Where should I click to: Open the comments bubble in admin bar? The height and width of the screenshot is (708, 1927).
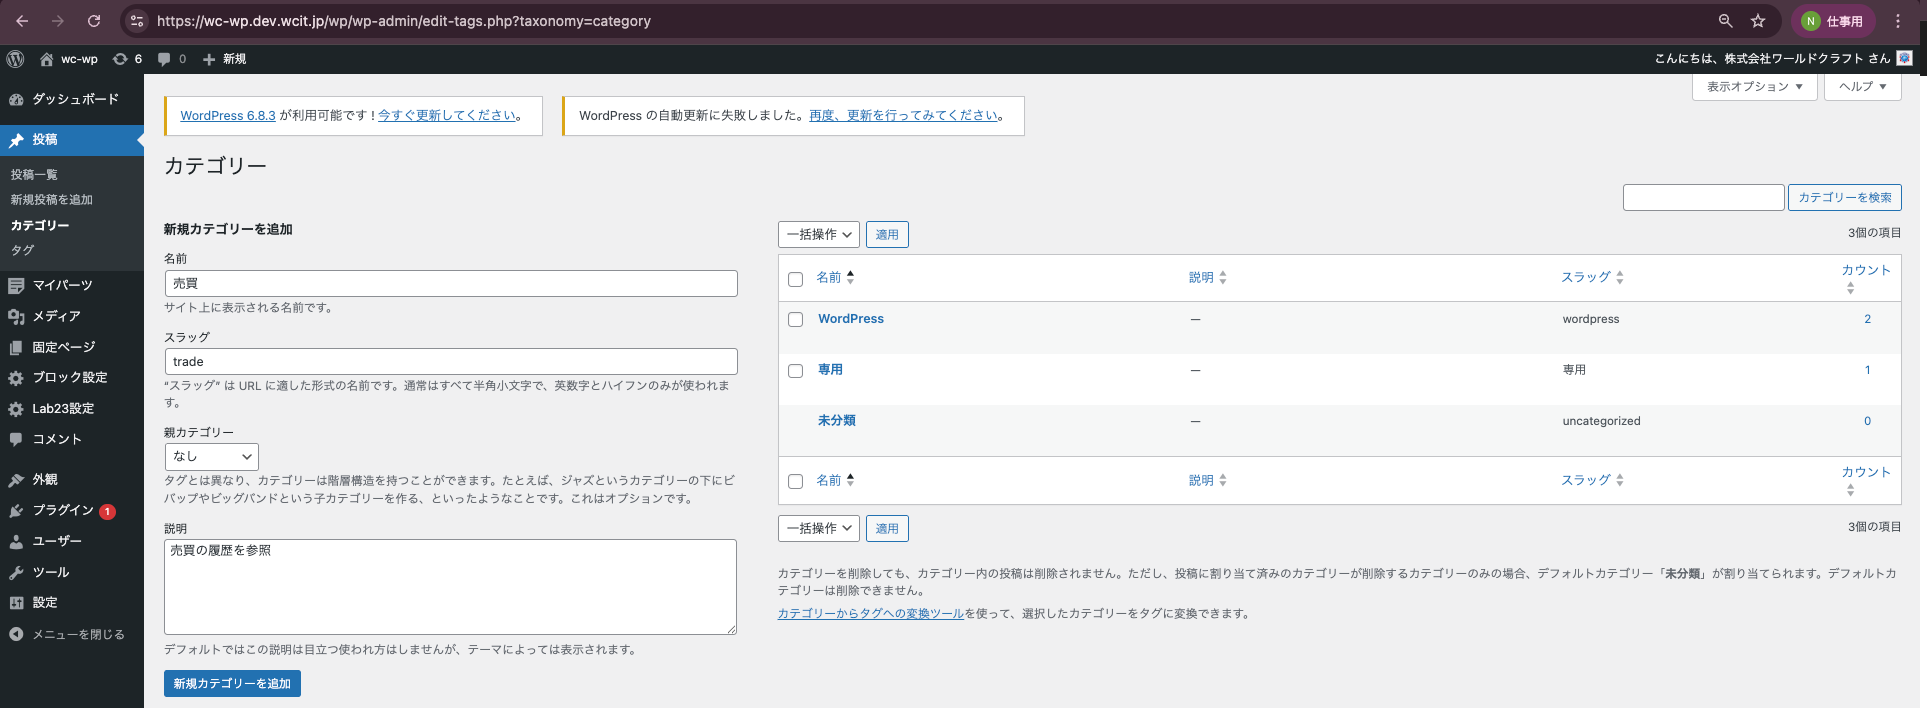coord(171,59)
